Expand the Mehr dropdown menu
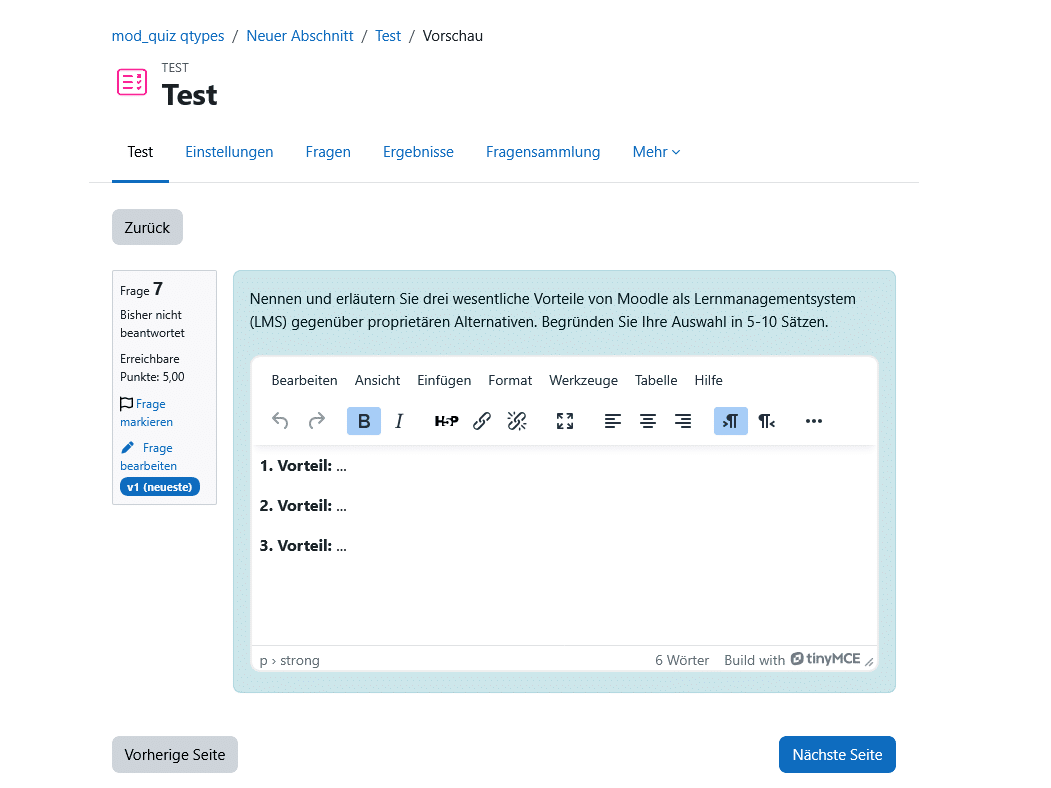Image resolution: width=1051 pixels, height=788 pixels. 656,152
